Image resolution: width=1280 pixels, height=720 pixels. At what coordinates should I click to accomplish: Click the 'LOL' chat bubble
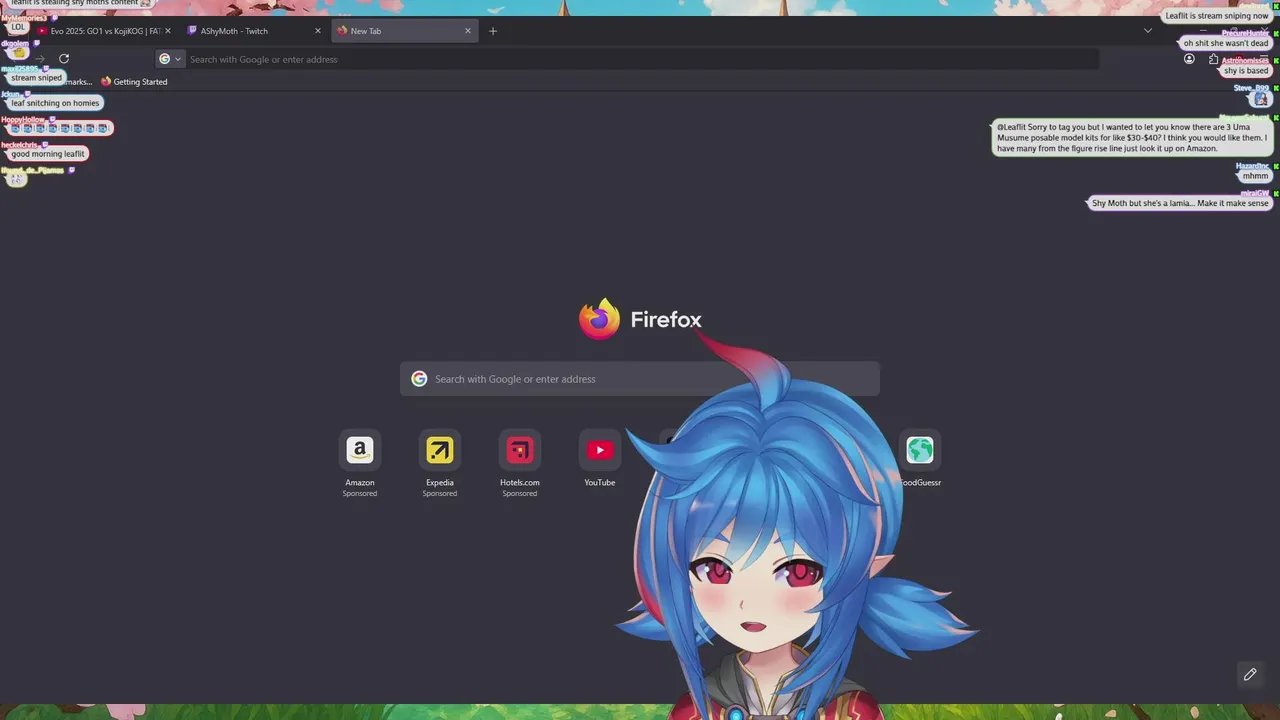18,27
